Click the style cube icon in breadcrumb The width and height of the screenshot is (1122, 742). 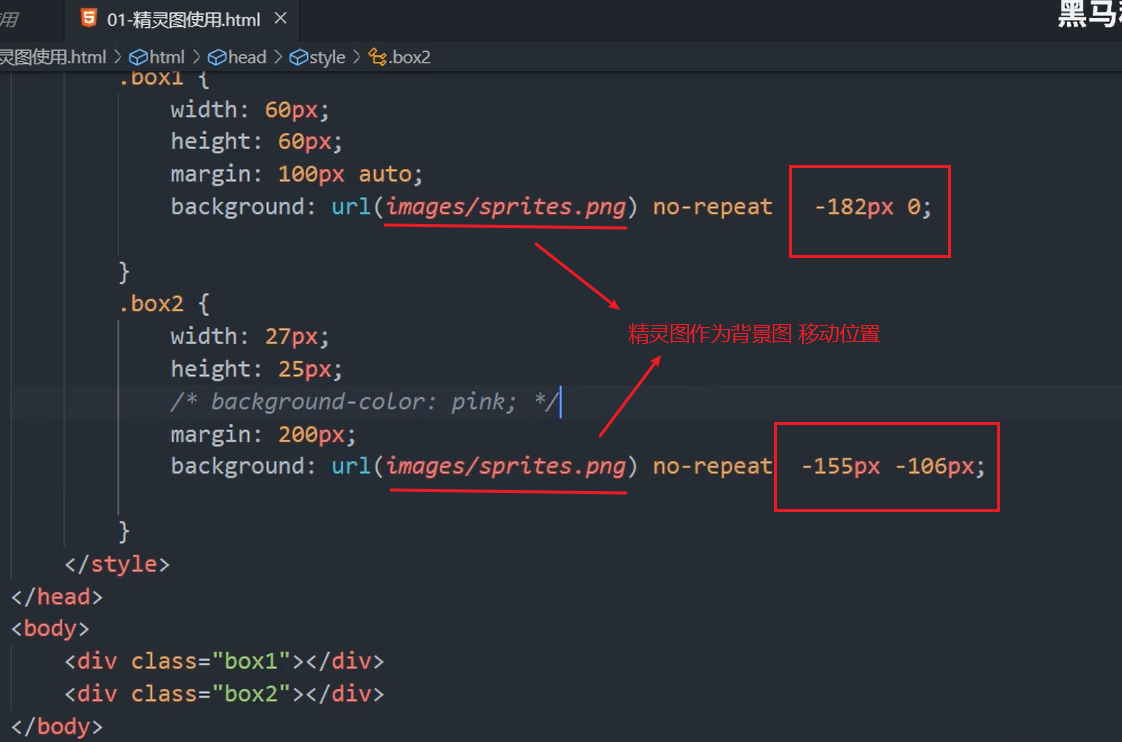[298, 57]
